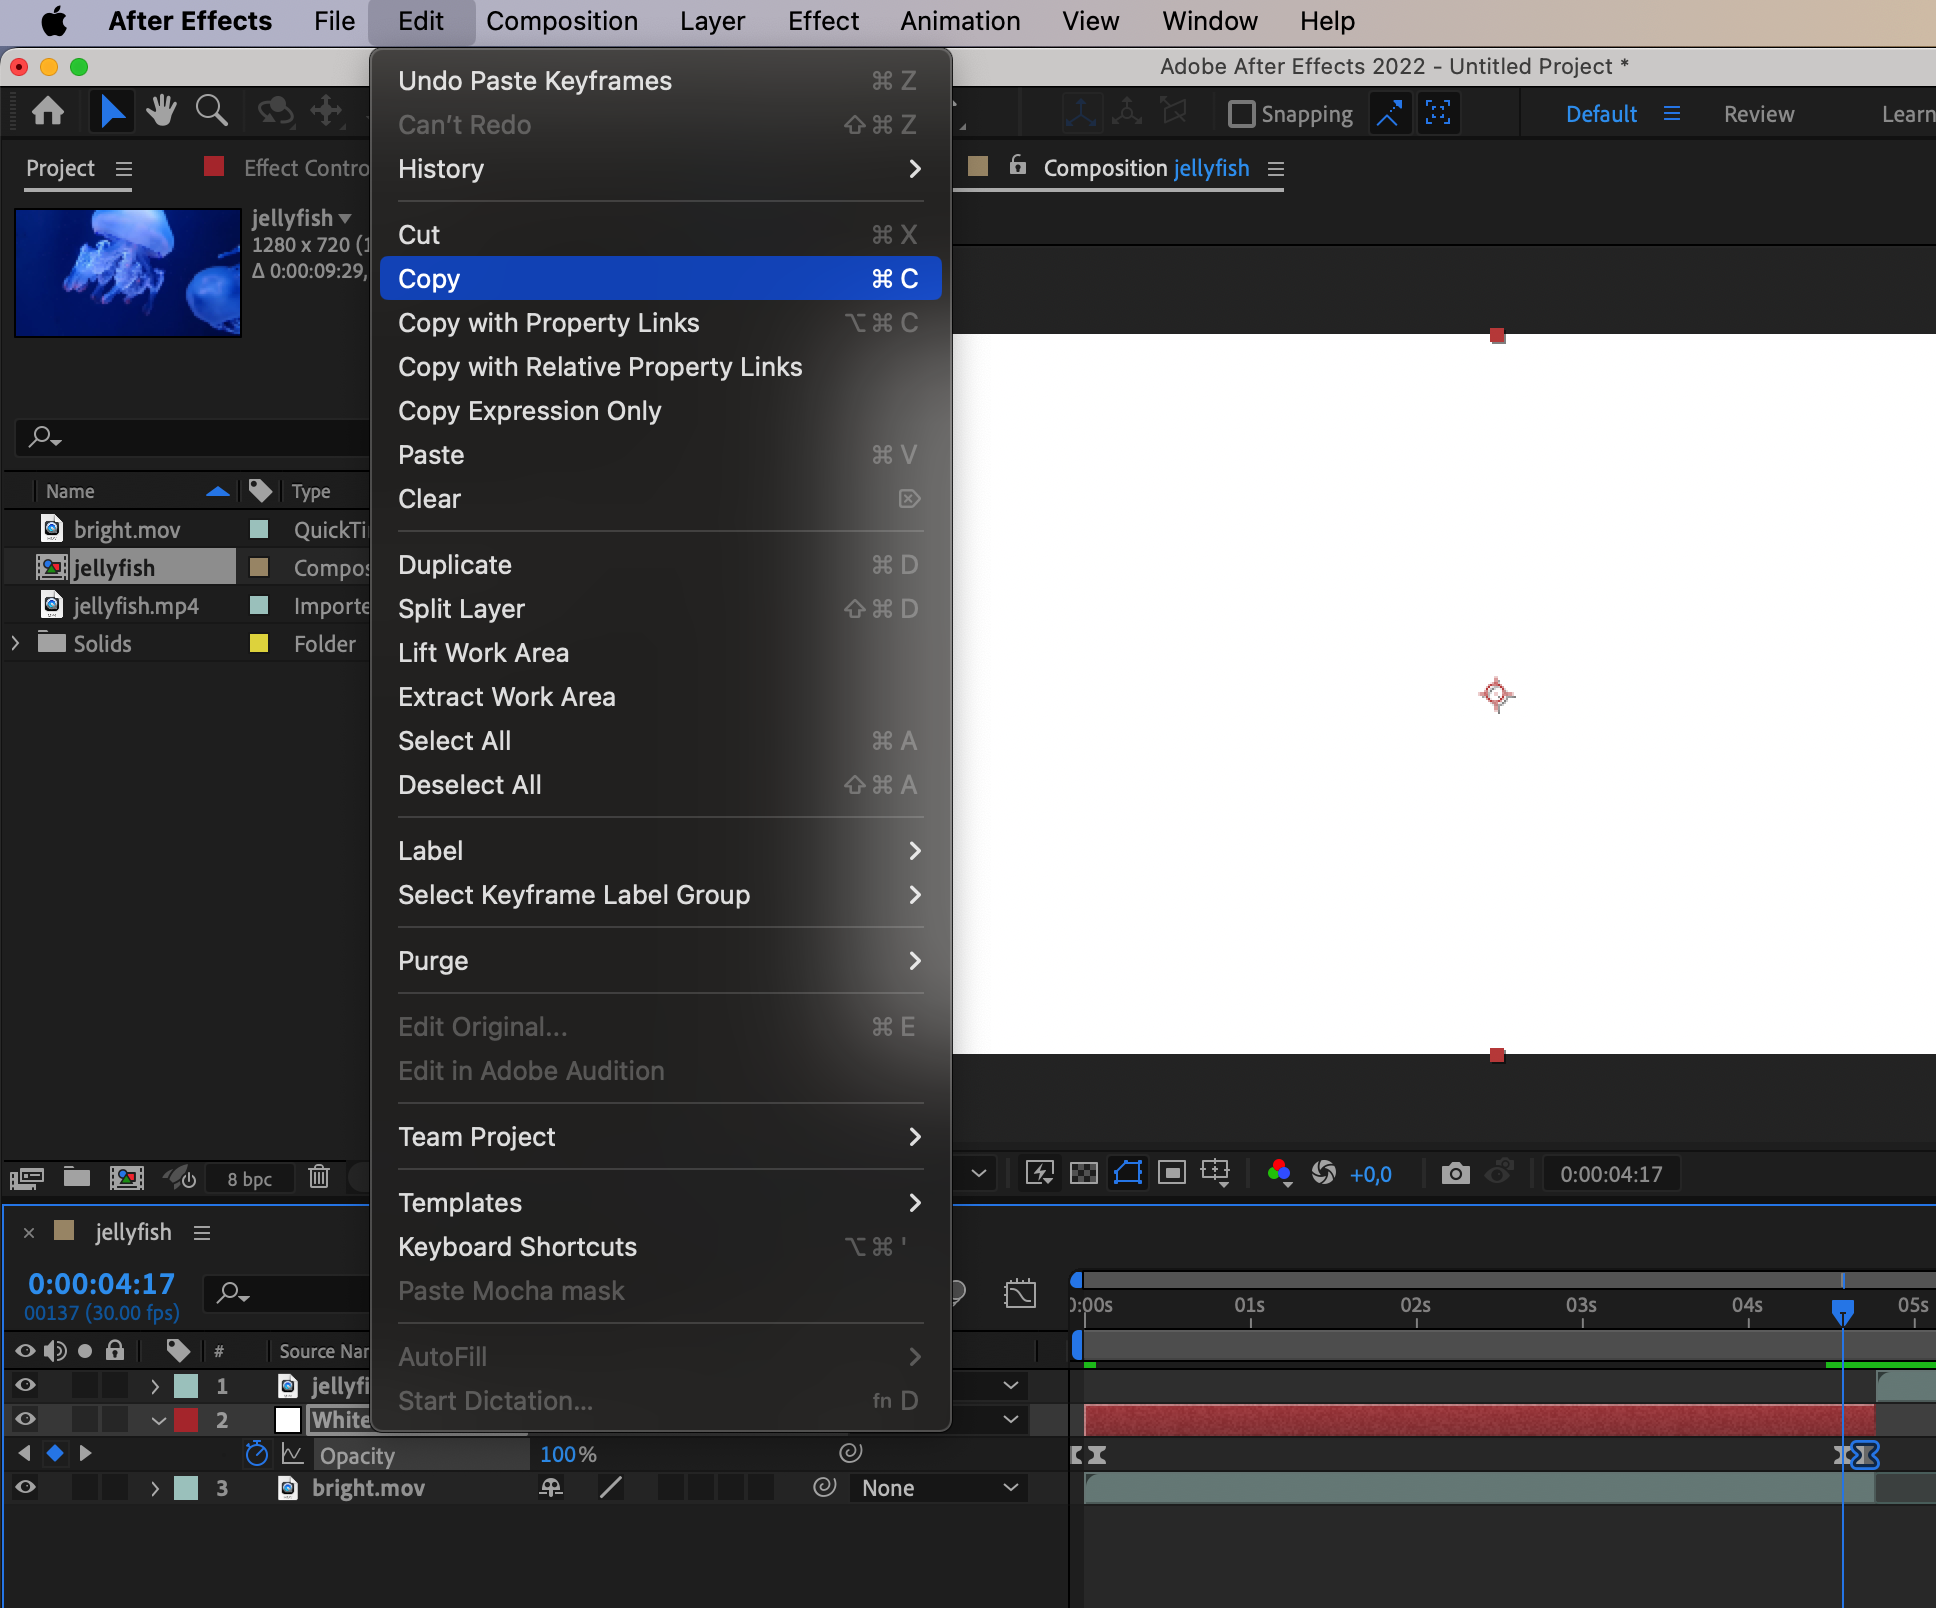Select the Hand tool

pos(160,111)
